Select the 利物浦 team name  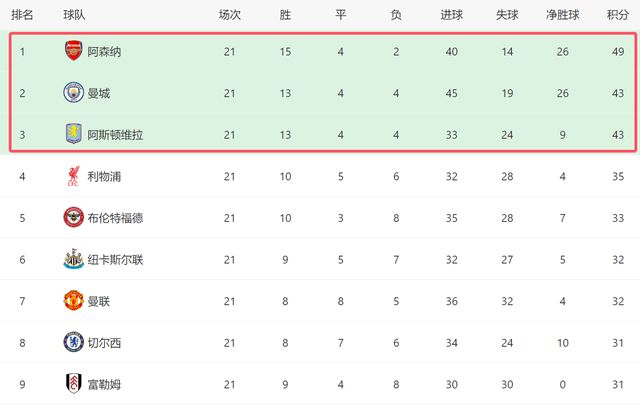pyautogui.click(x=105, y=177)
